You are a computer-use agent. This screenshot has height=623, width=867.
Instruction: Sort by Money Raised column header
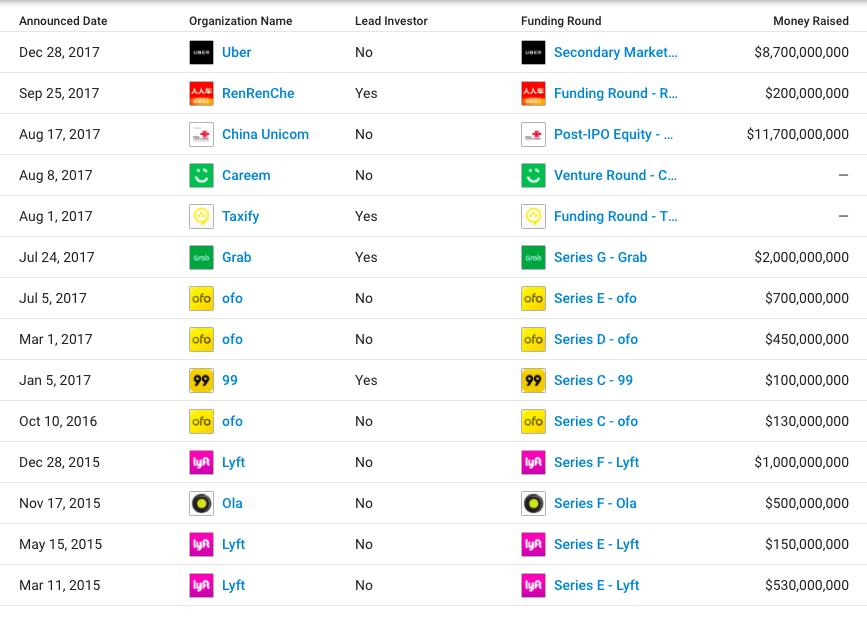[x=811, y=21]
